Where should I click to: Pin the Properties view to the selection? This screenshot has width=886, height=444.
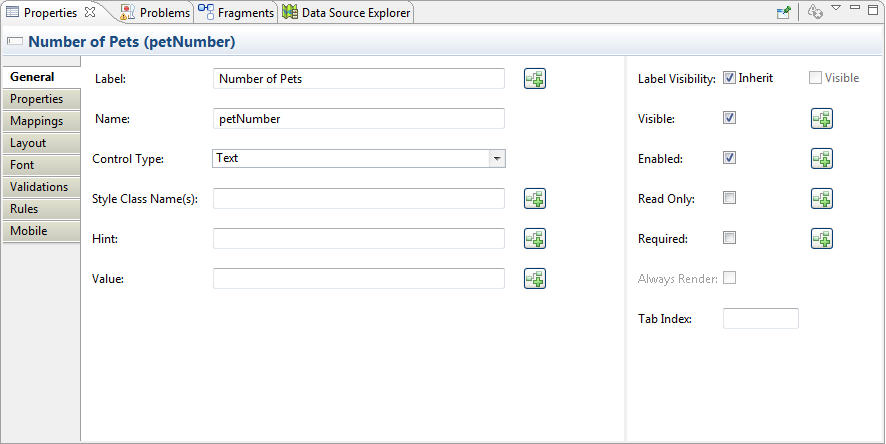pos(785,12)
